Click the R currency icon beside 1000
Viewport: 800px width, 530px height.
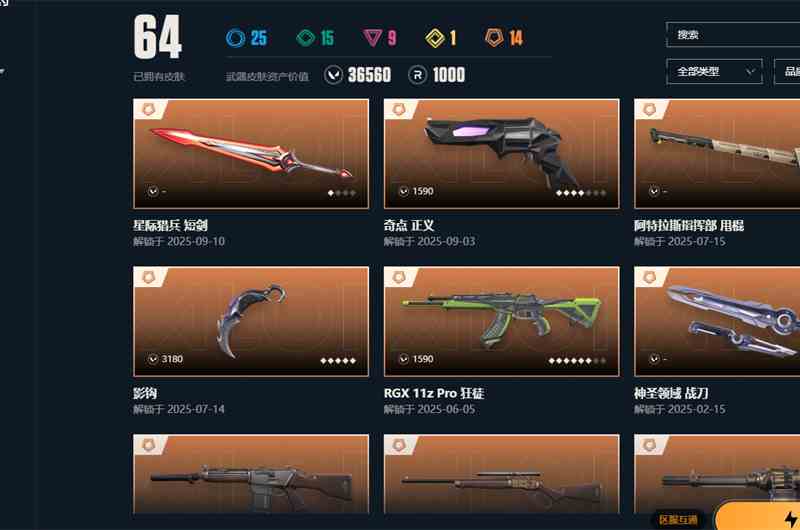[x=417, y=75]
